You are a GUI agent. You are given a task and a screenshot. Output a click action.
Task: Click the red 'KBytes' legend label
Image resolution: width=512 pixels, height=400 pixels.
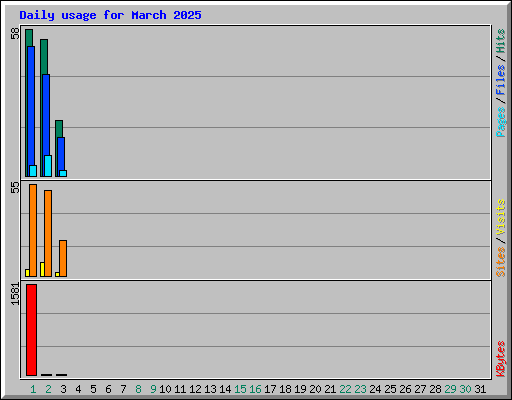[x=500, y=359]
